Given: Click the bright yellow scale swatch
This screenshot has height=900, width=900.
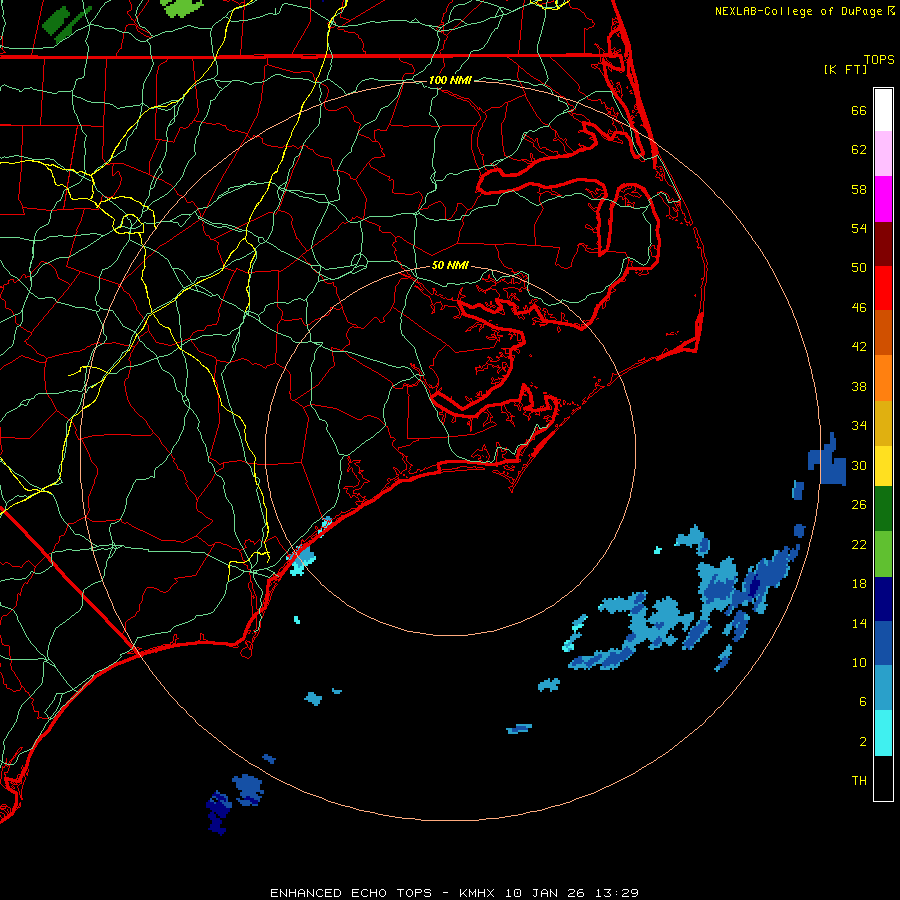Looking at the screenshot, I should (x=883, y=466).
